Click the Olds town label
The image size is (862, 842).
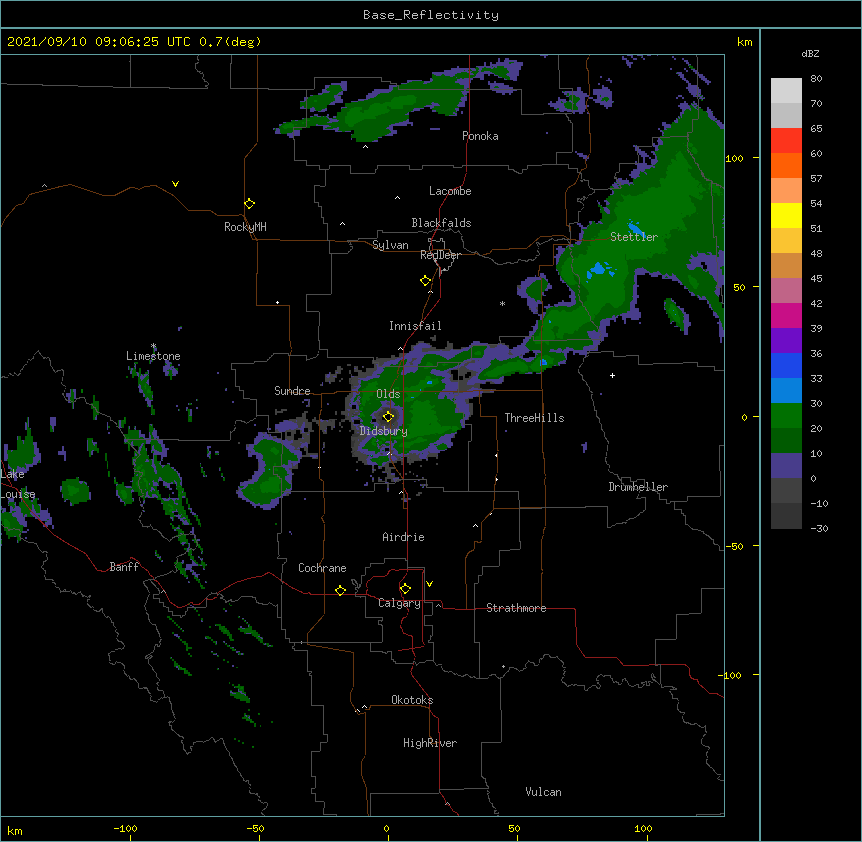coord(388,394)
